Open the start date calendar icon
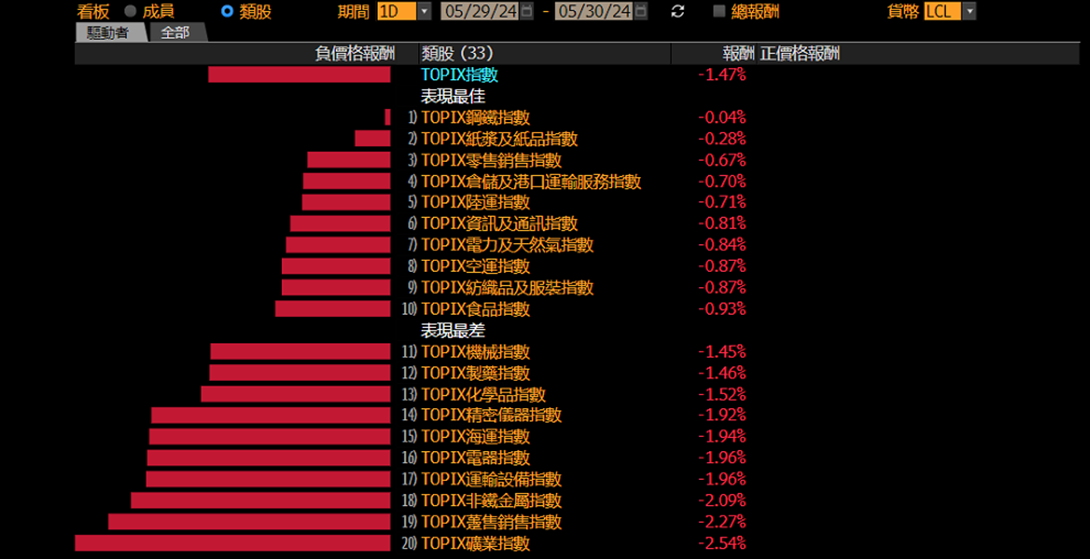Viewport: 1090px width, 559px height. (527, 11)
